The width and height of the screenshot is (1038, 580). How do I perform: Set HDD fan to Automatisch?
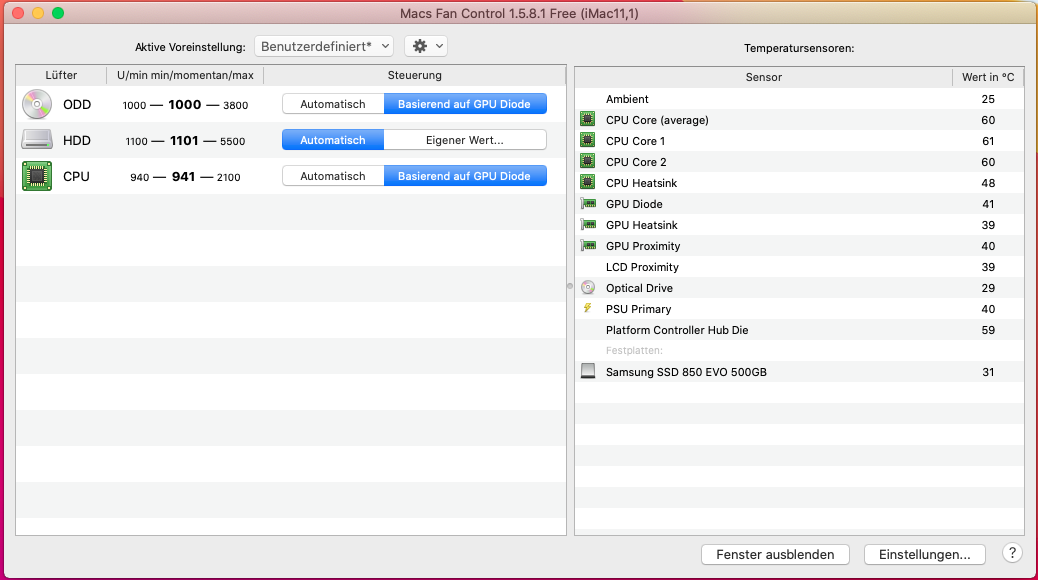[x=333, y=140]
